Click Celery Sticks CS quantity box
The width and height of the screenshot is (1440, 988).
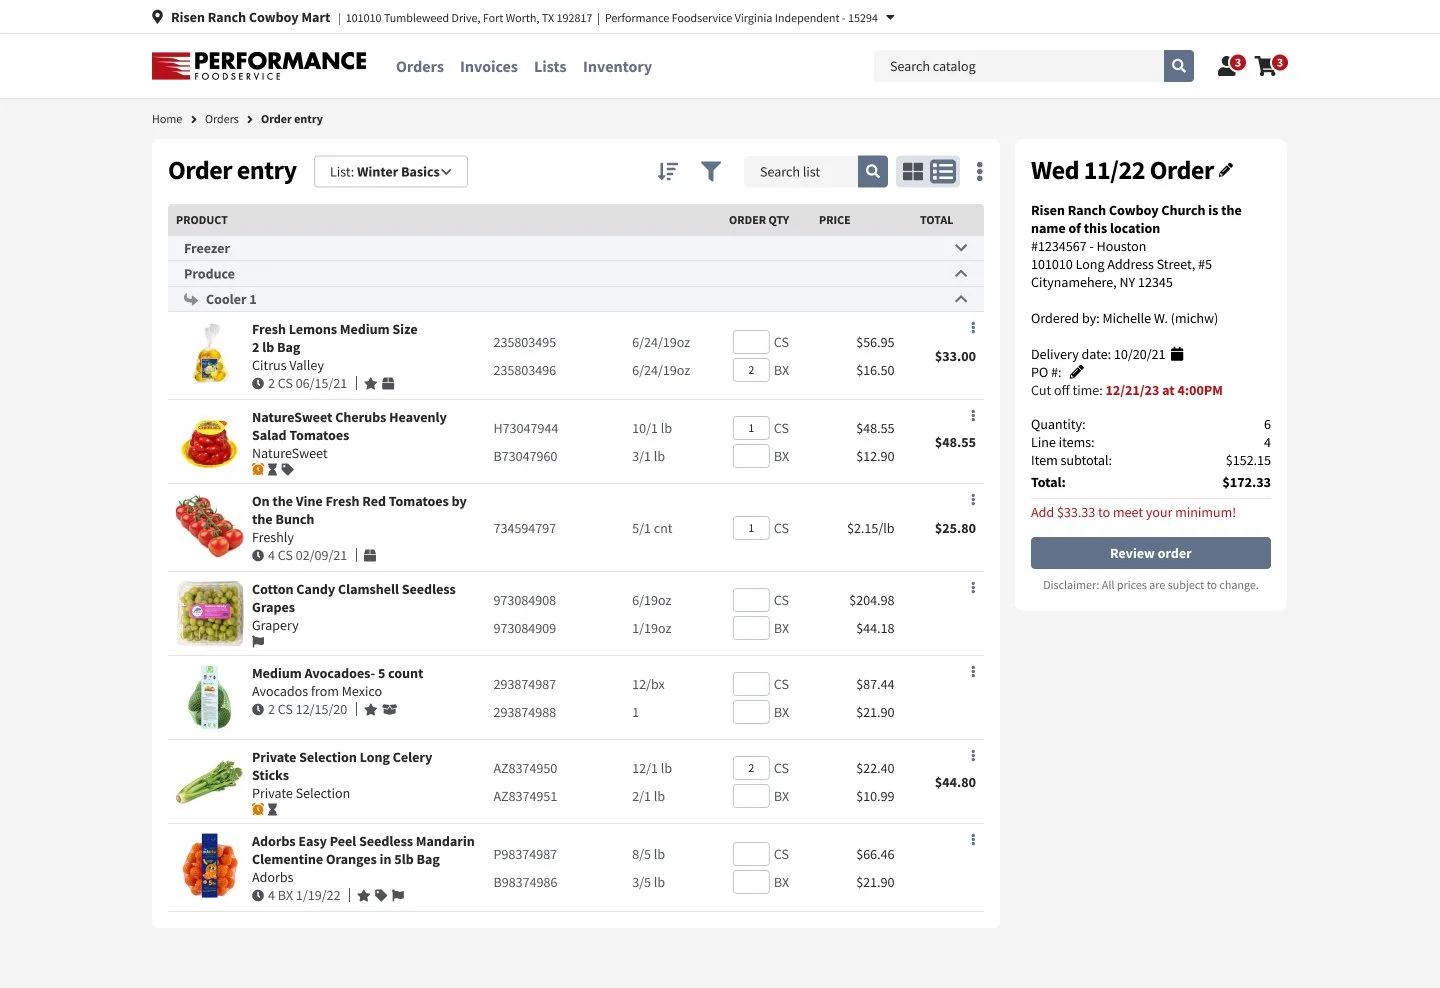(751, 768)
